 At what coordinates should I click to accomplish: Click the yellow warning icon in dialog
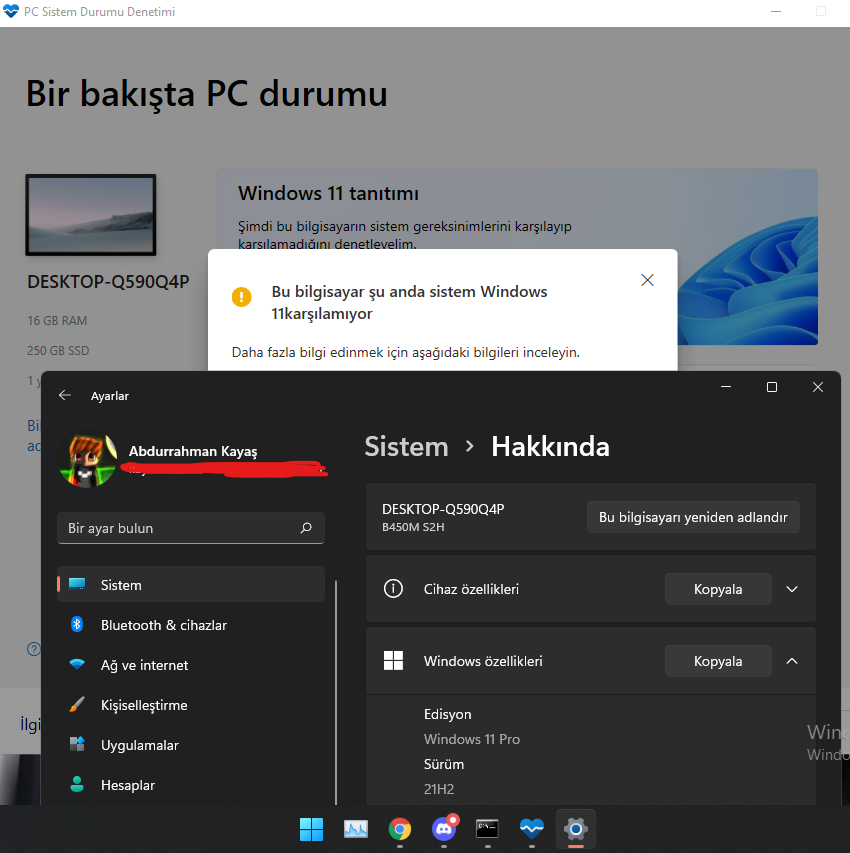(x=242, y=297)
